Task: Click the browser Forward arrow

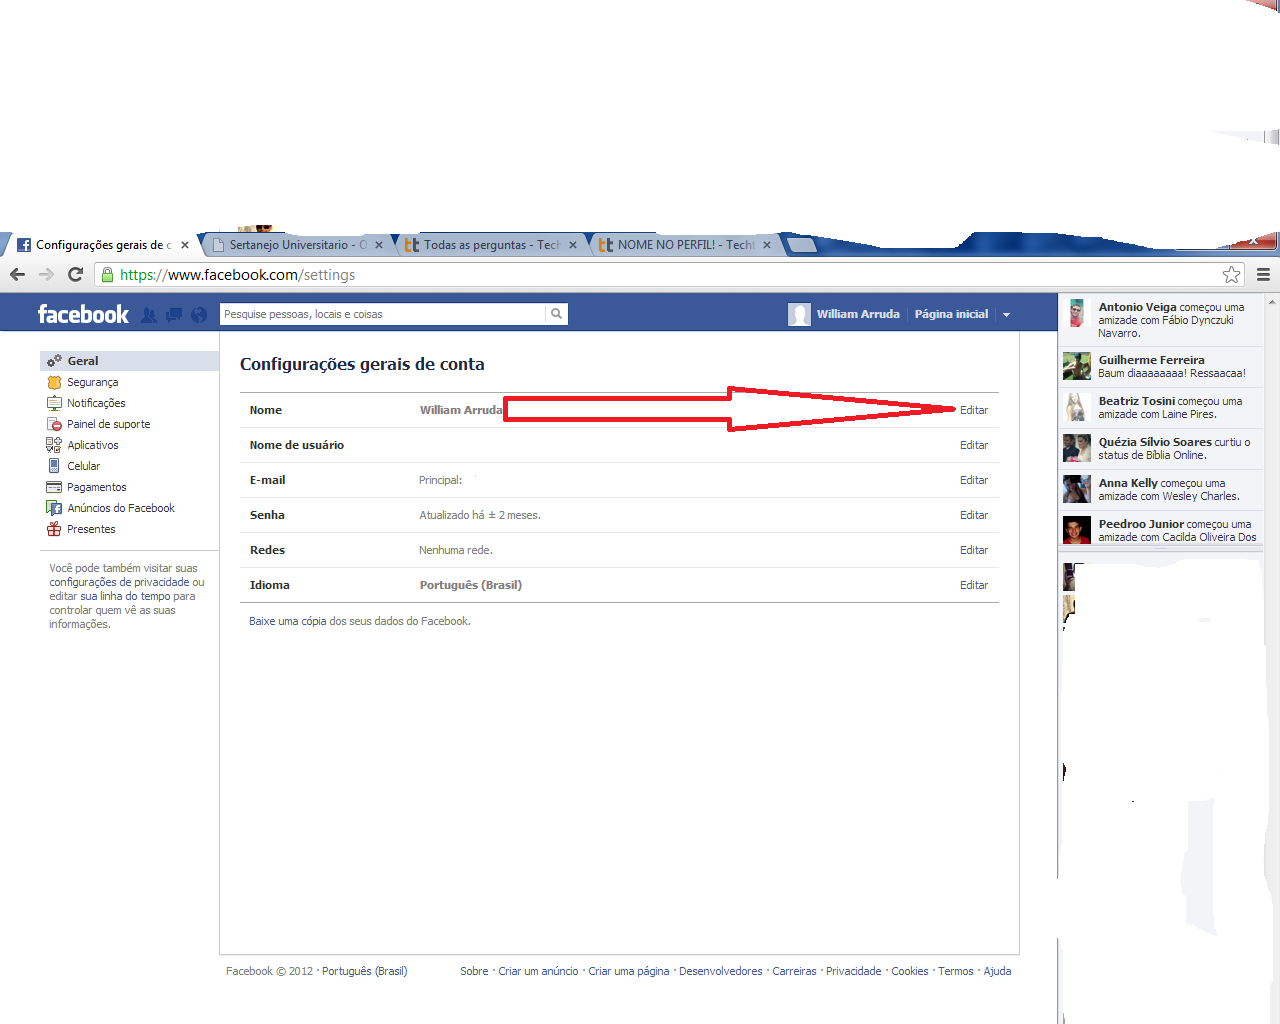Action: [x=46, y=274]
